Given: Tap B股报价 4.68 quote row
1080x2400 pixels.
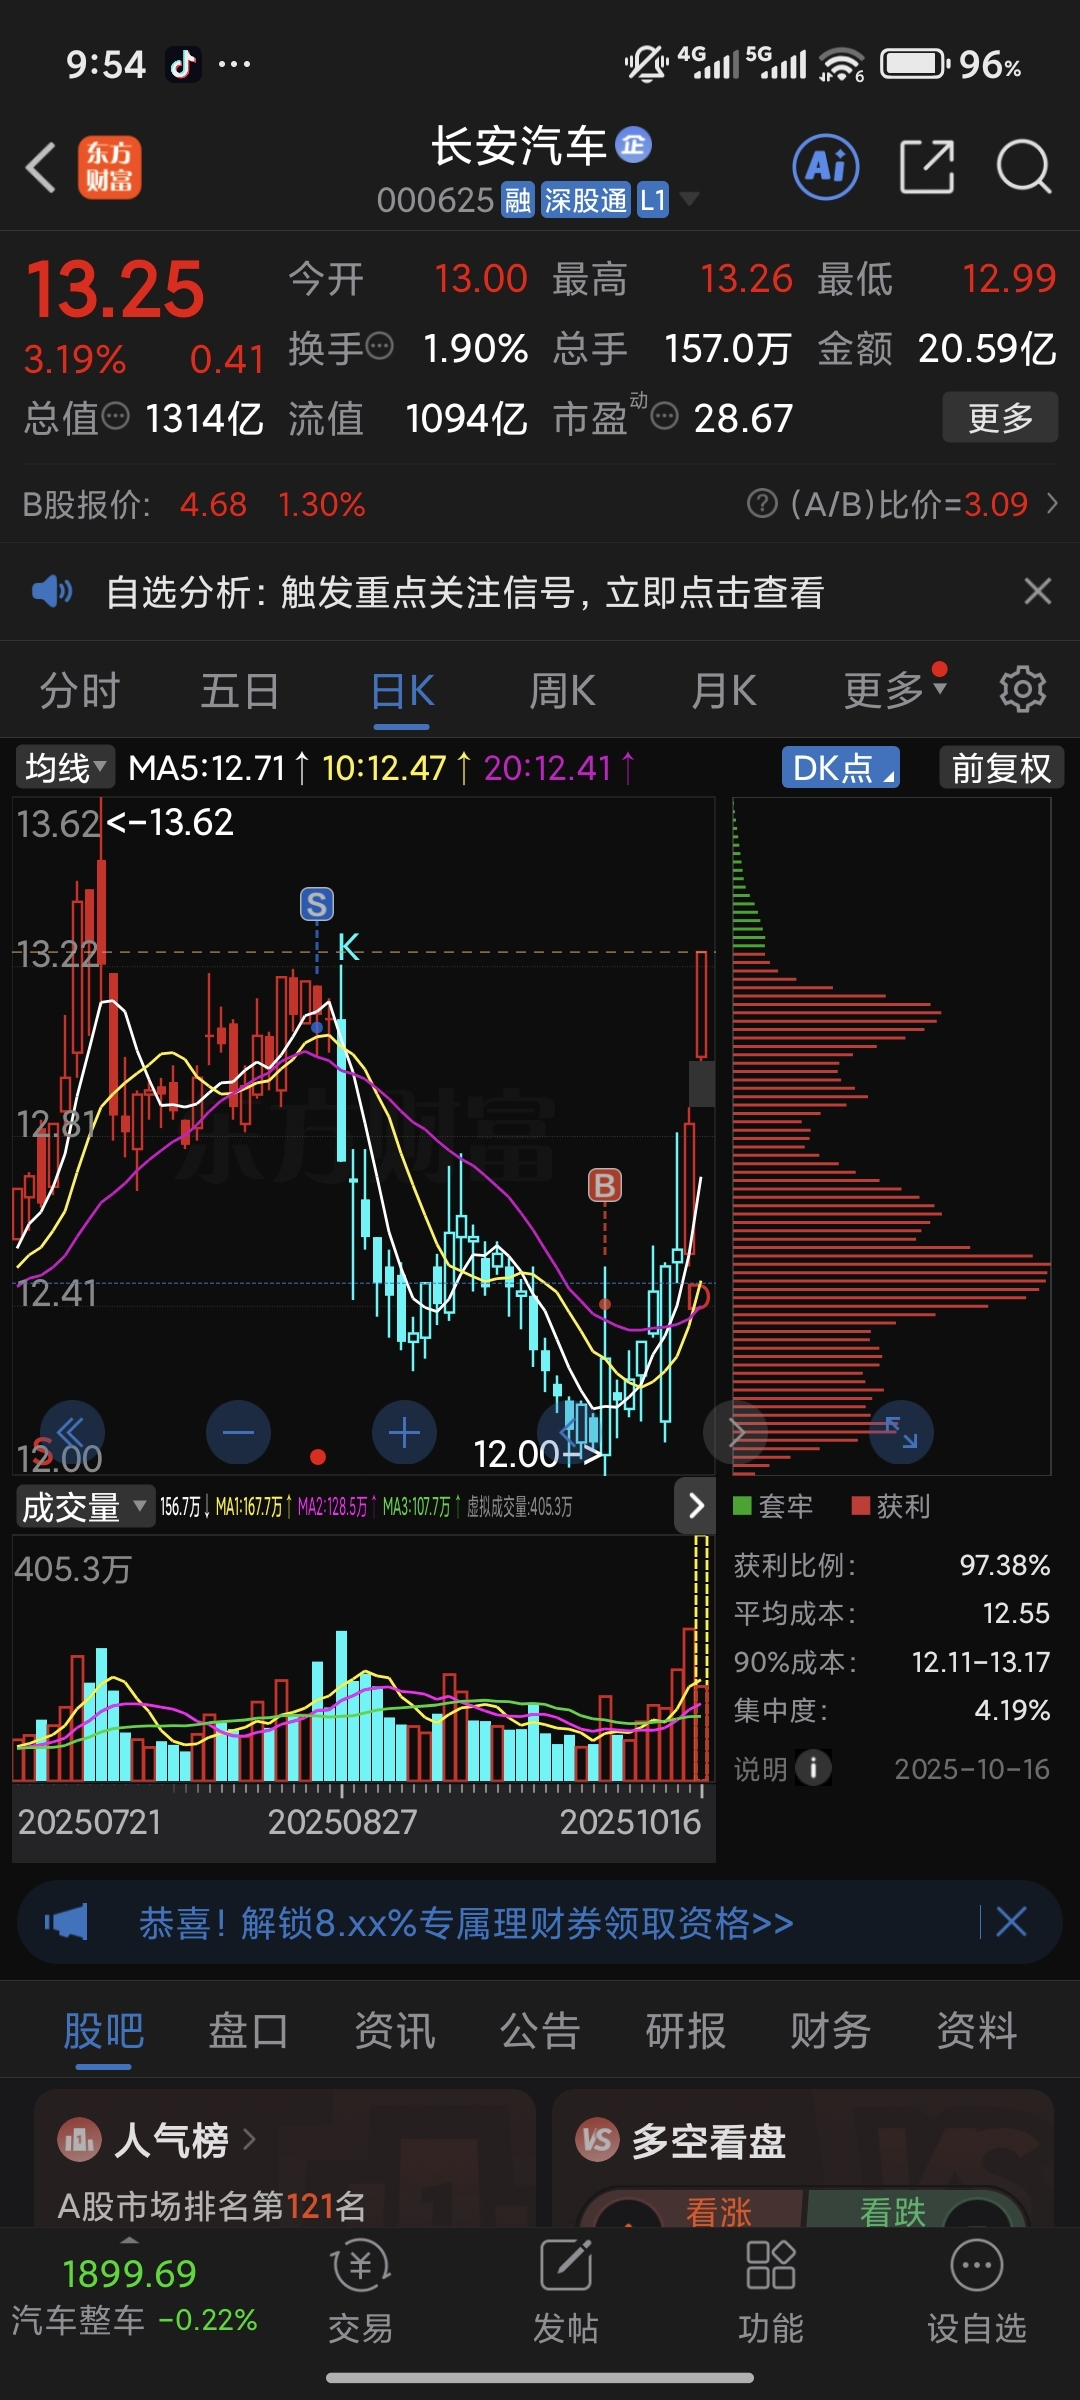Looking at the screenshot, I should point(194,504).
